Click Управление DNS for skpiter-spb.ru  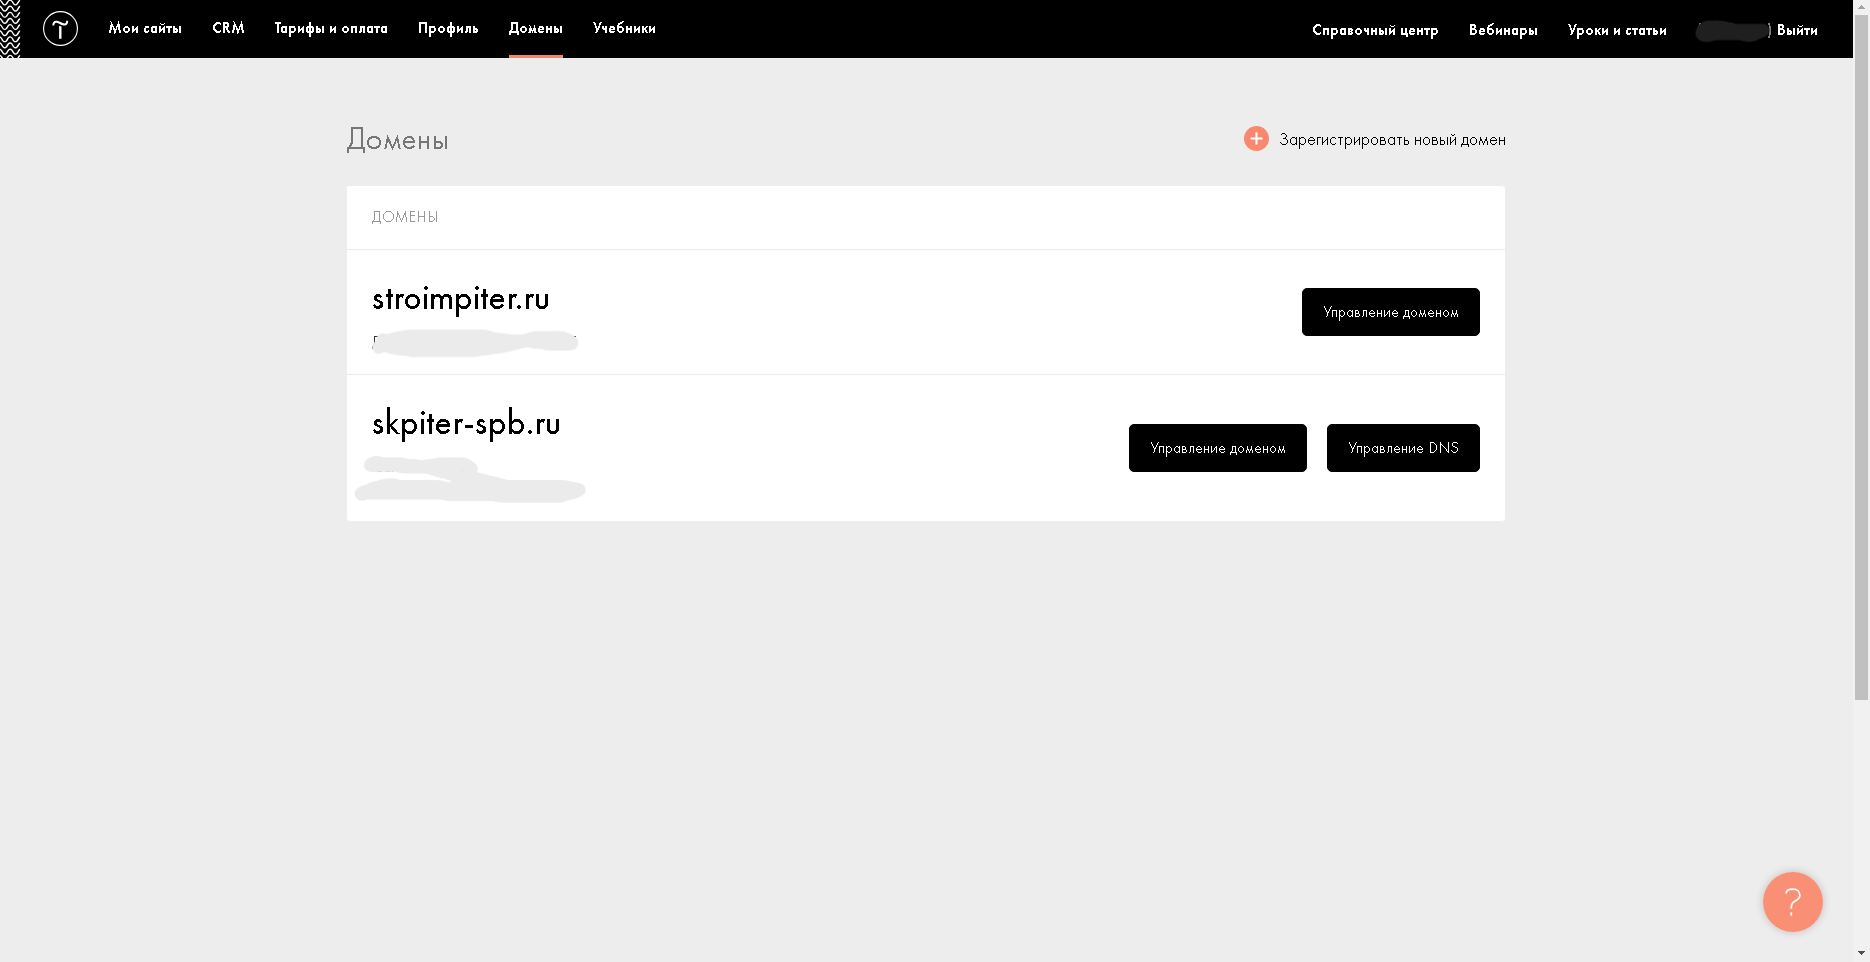point(1403,448)
